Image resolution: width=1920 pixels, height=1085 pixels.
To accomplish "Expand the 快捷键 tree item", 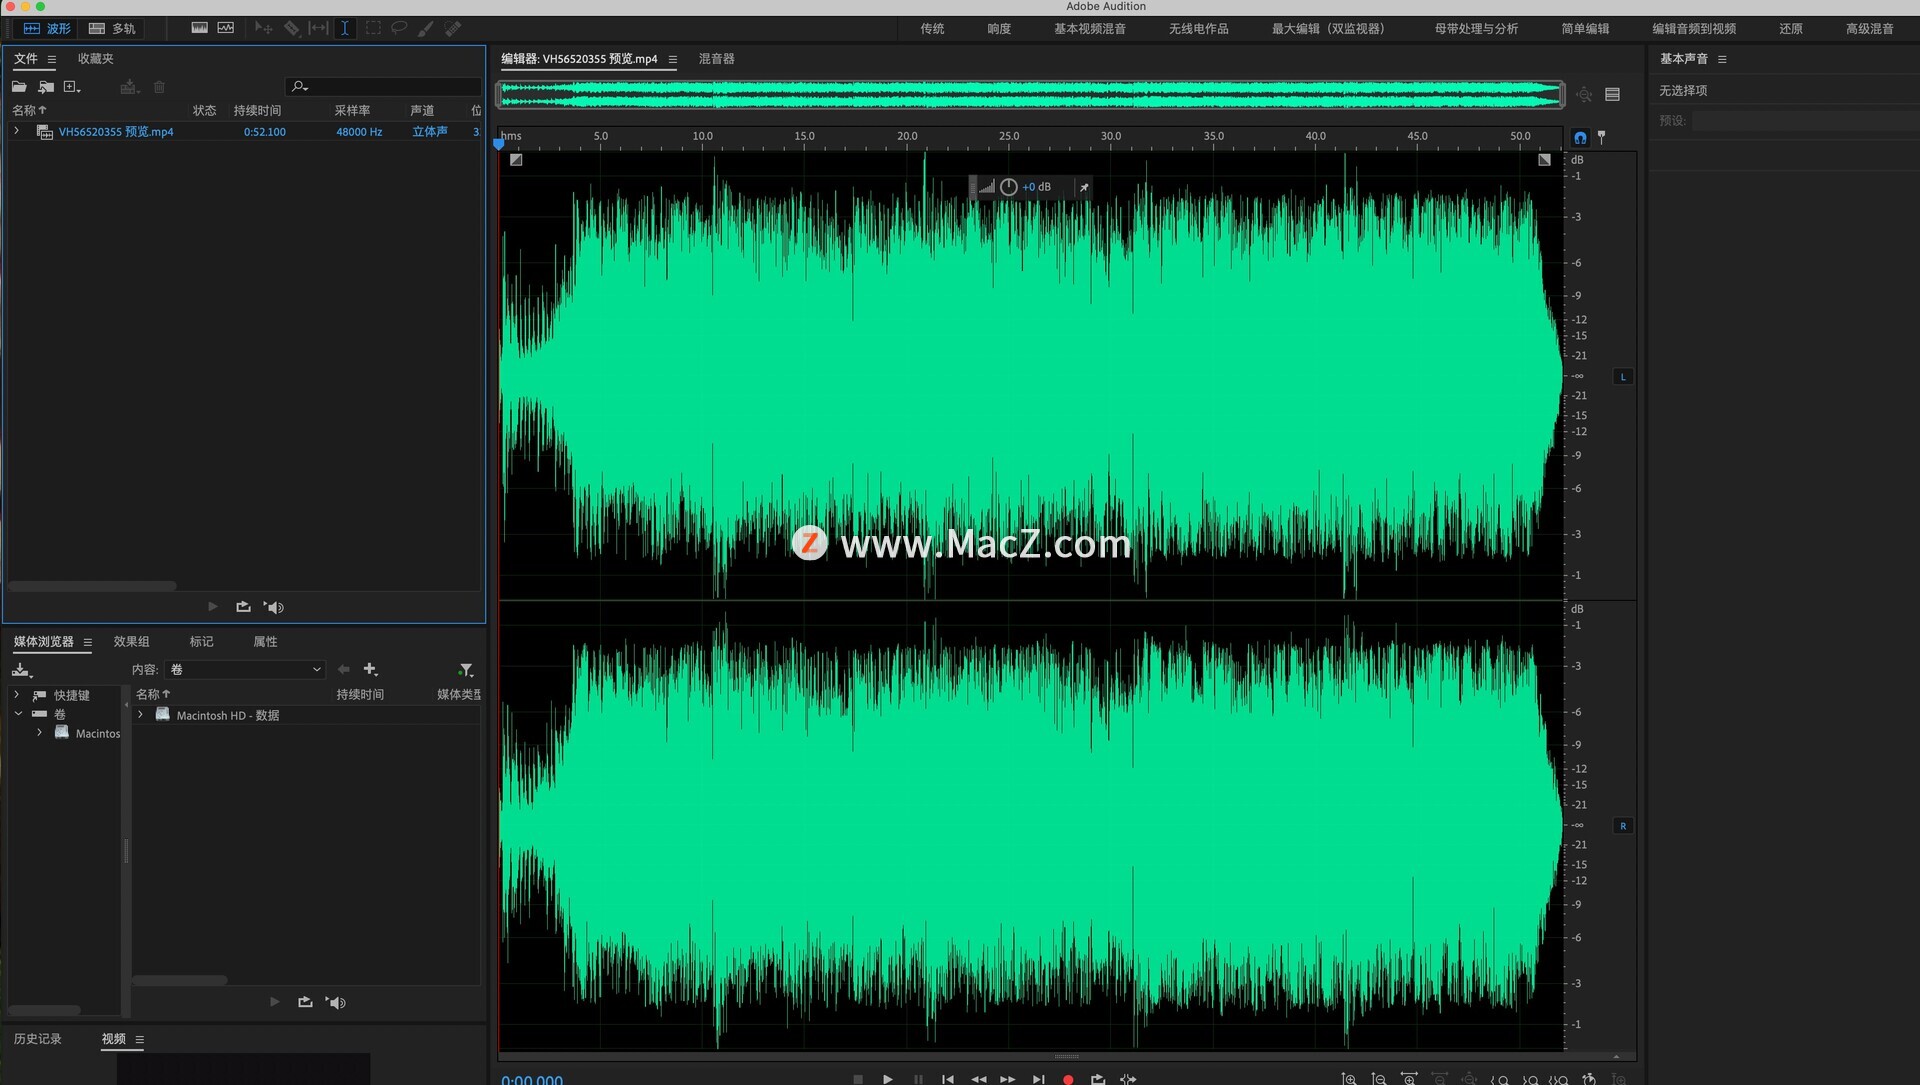I will coord(16,694).
